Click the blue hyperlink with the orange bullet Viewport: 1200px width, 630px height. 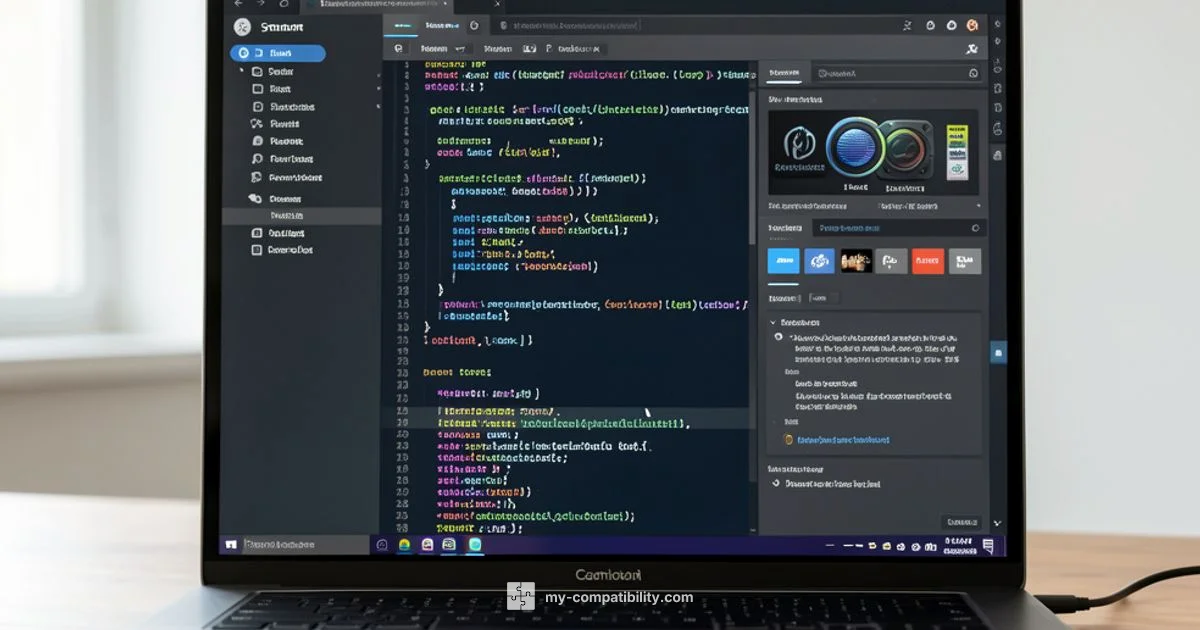tap(842, 440)
